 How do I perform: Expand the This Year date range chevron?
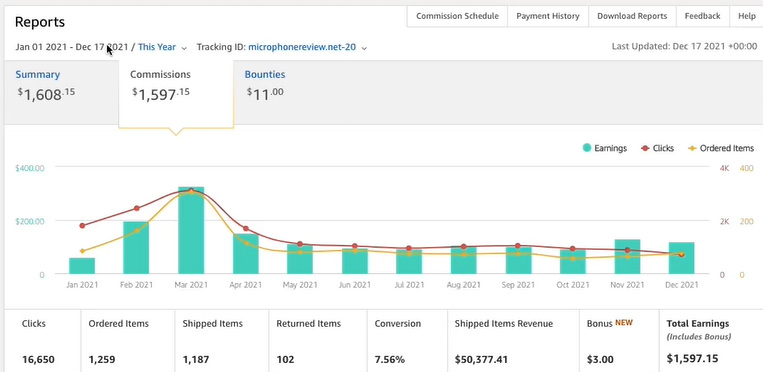pyautogui.click(x=184, y=48)
